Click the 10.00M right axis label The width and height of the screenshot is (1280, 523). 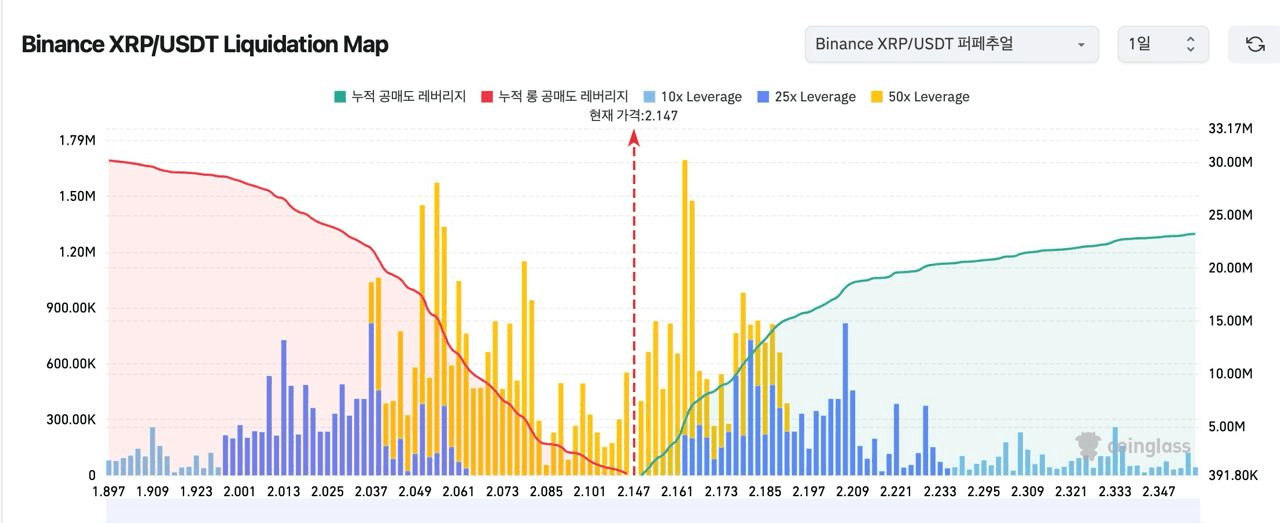click(x=1230, y=374)
